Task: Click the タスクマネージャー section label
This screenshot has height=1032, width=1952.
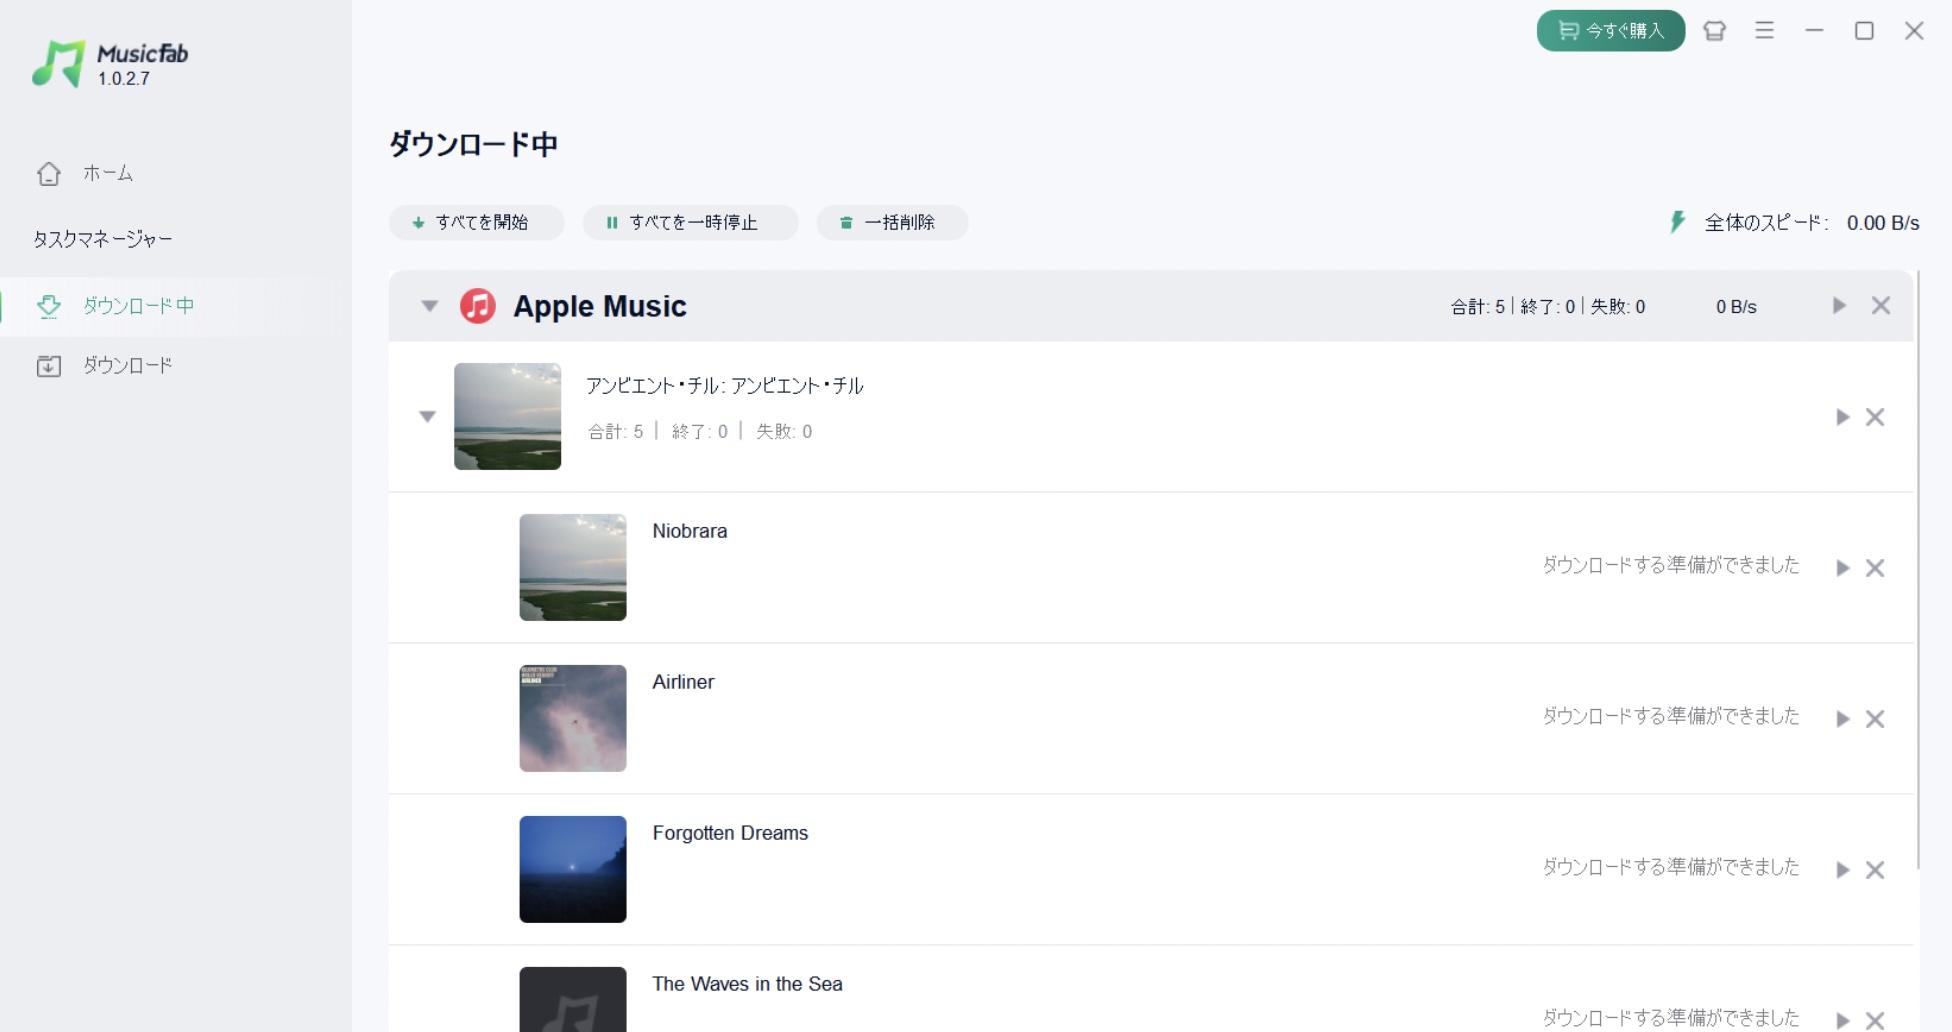Action: click(x=103, y=239)
